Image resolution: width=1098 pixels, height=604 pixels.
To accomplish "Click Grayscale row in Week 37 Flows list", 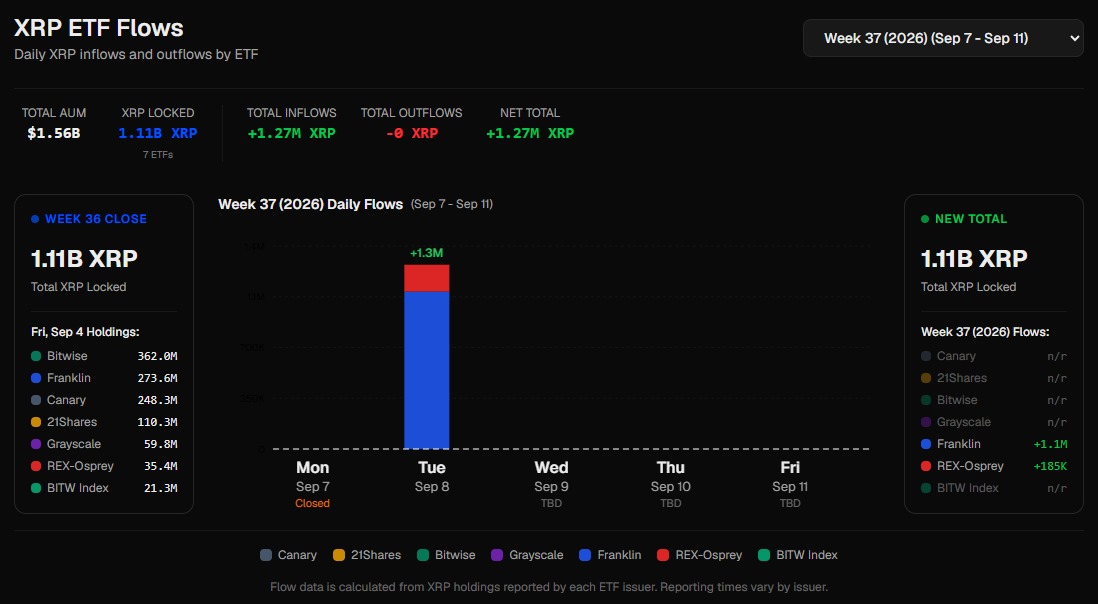I will click(x=994, y=422).
